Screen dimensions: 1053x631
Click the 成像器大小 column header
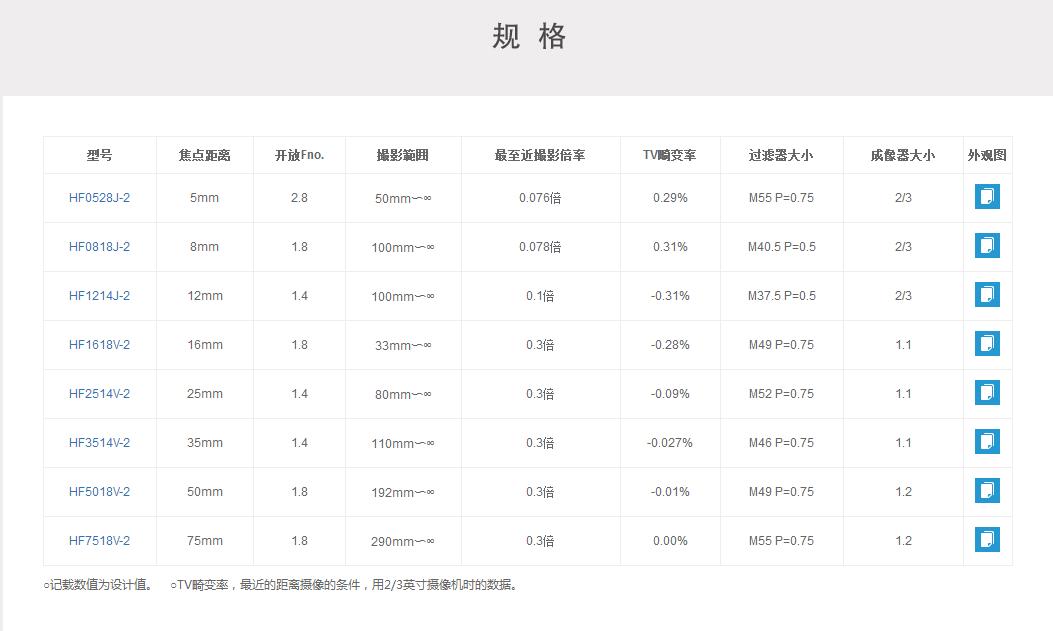(x=903, y=156)
